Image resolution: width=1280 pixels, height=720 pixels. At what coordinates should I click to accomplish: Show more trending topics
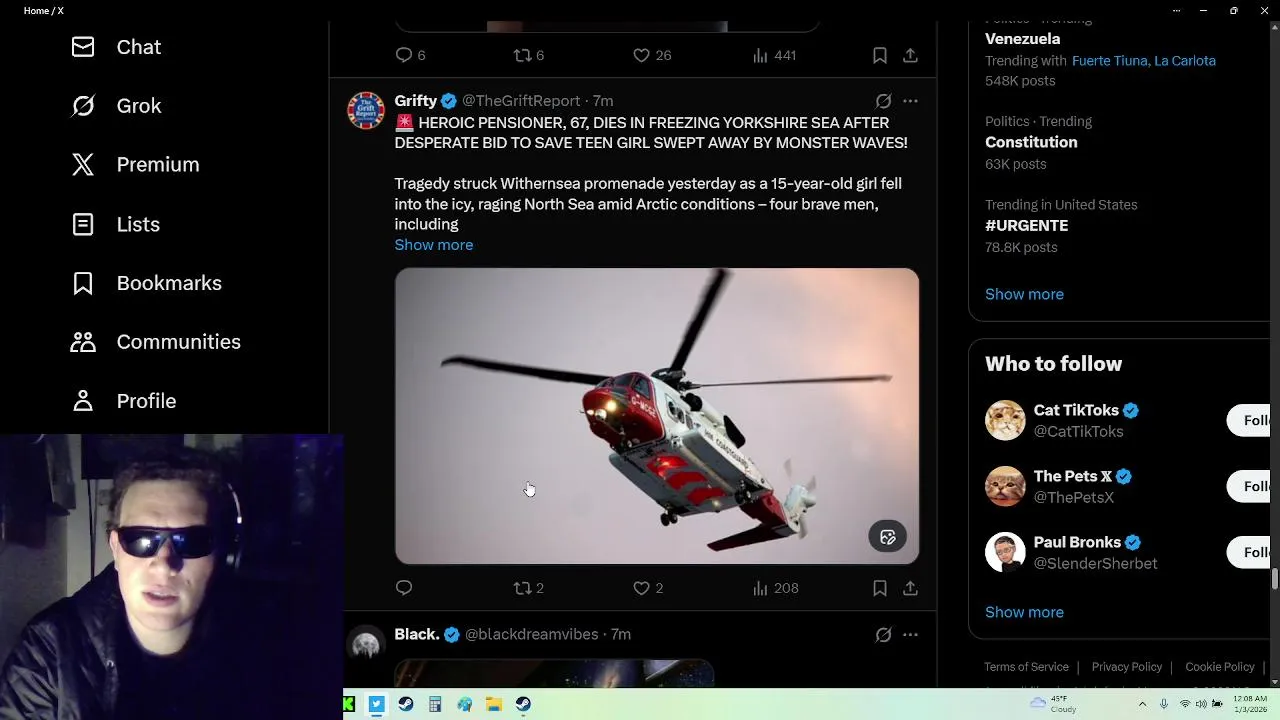tap(1024, 294)
